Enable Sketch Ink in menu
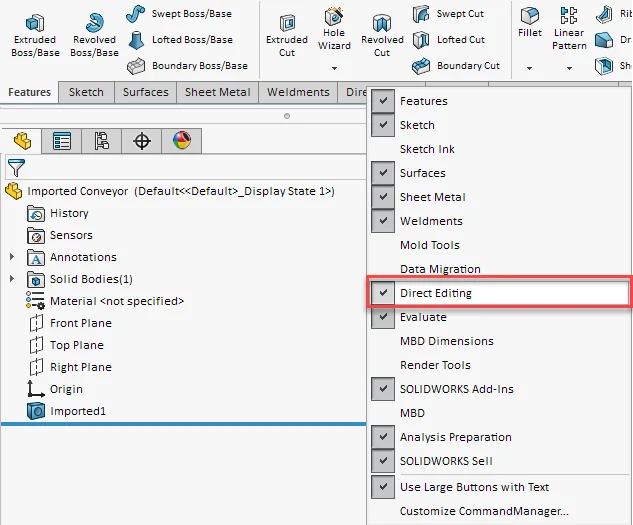The width and height of the screenshot is (633, 525). click(x=499, y=149)
